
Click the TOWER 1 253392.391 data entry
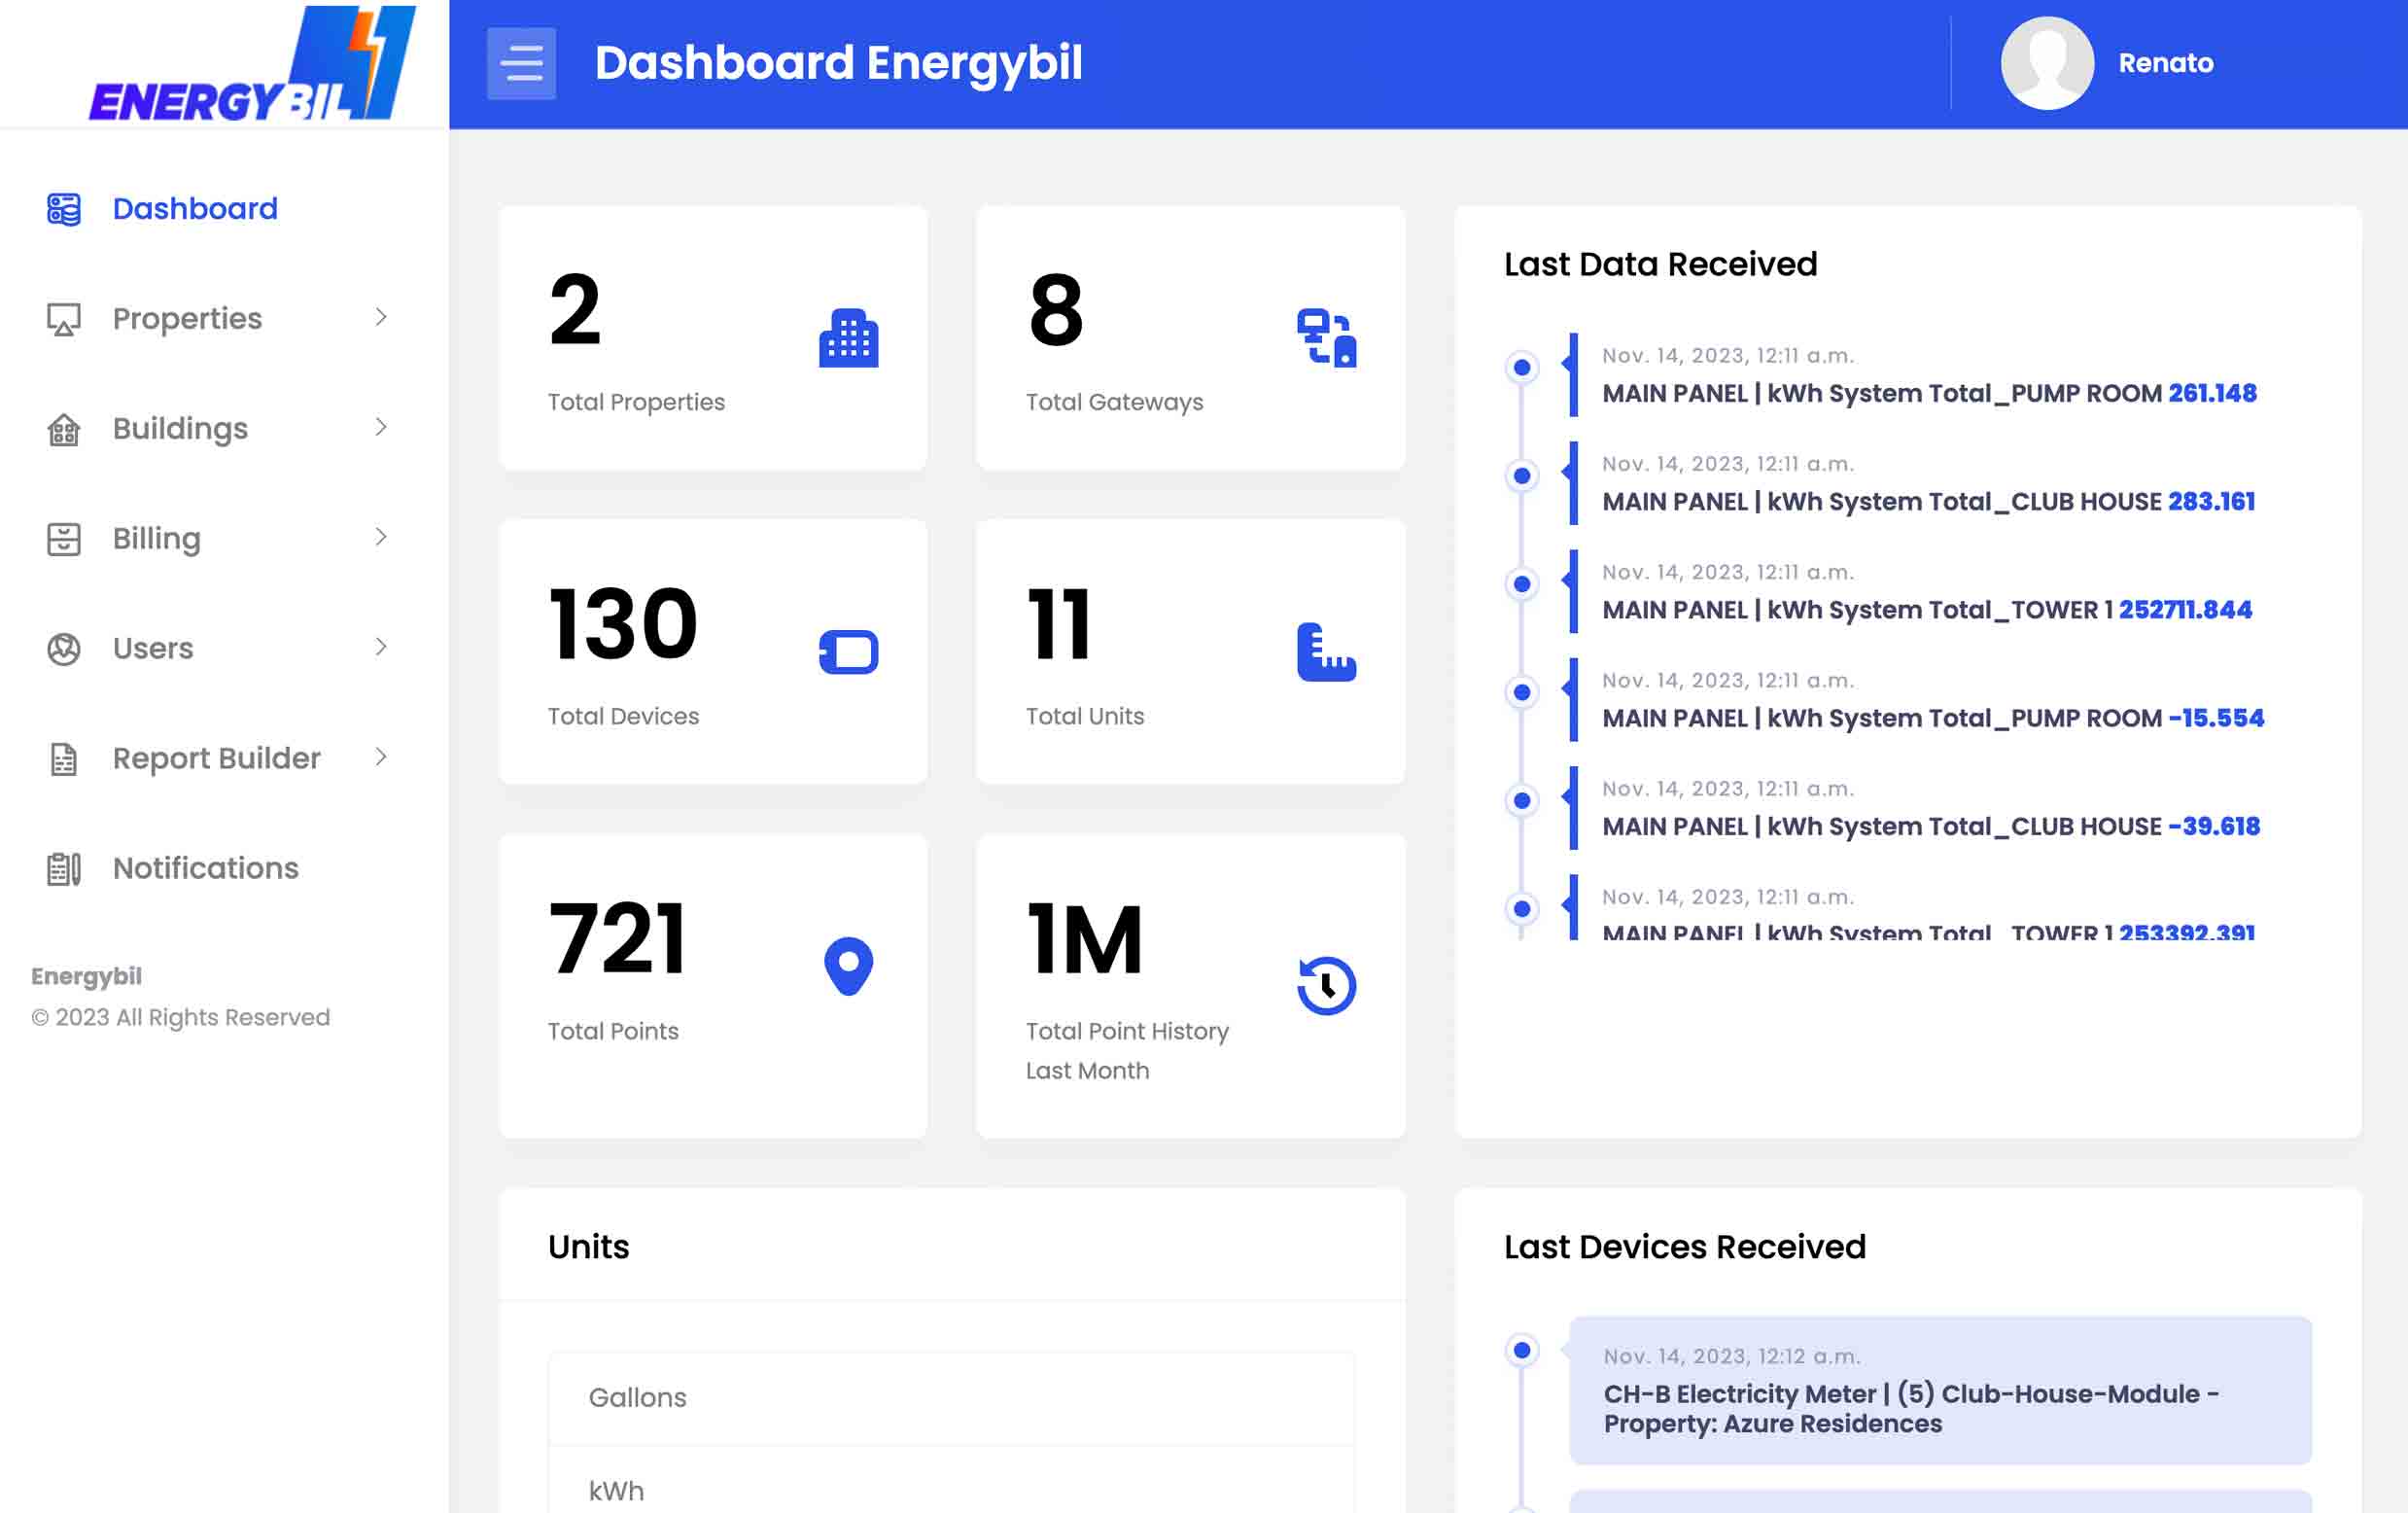pyautogui.click(x=1928, y=932)
